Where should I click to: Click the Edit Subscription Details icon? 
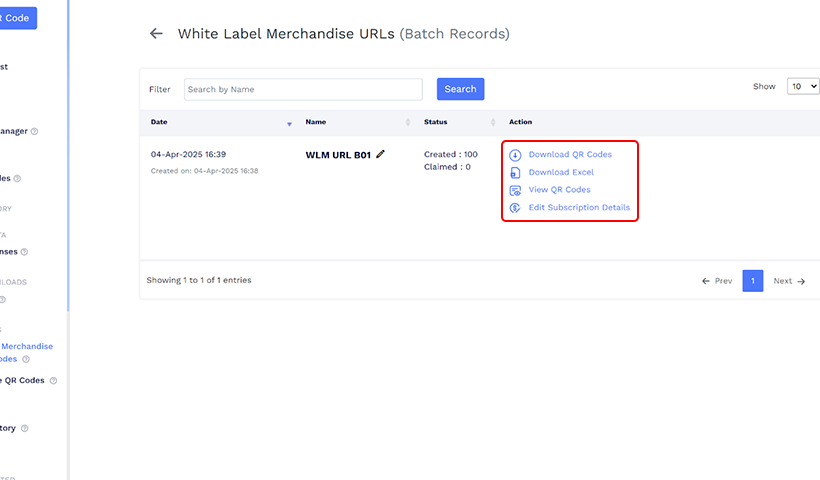(x=515, y=208)
